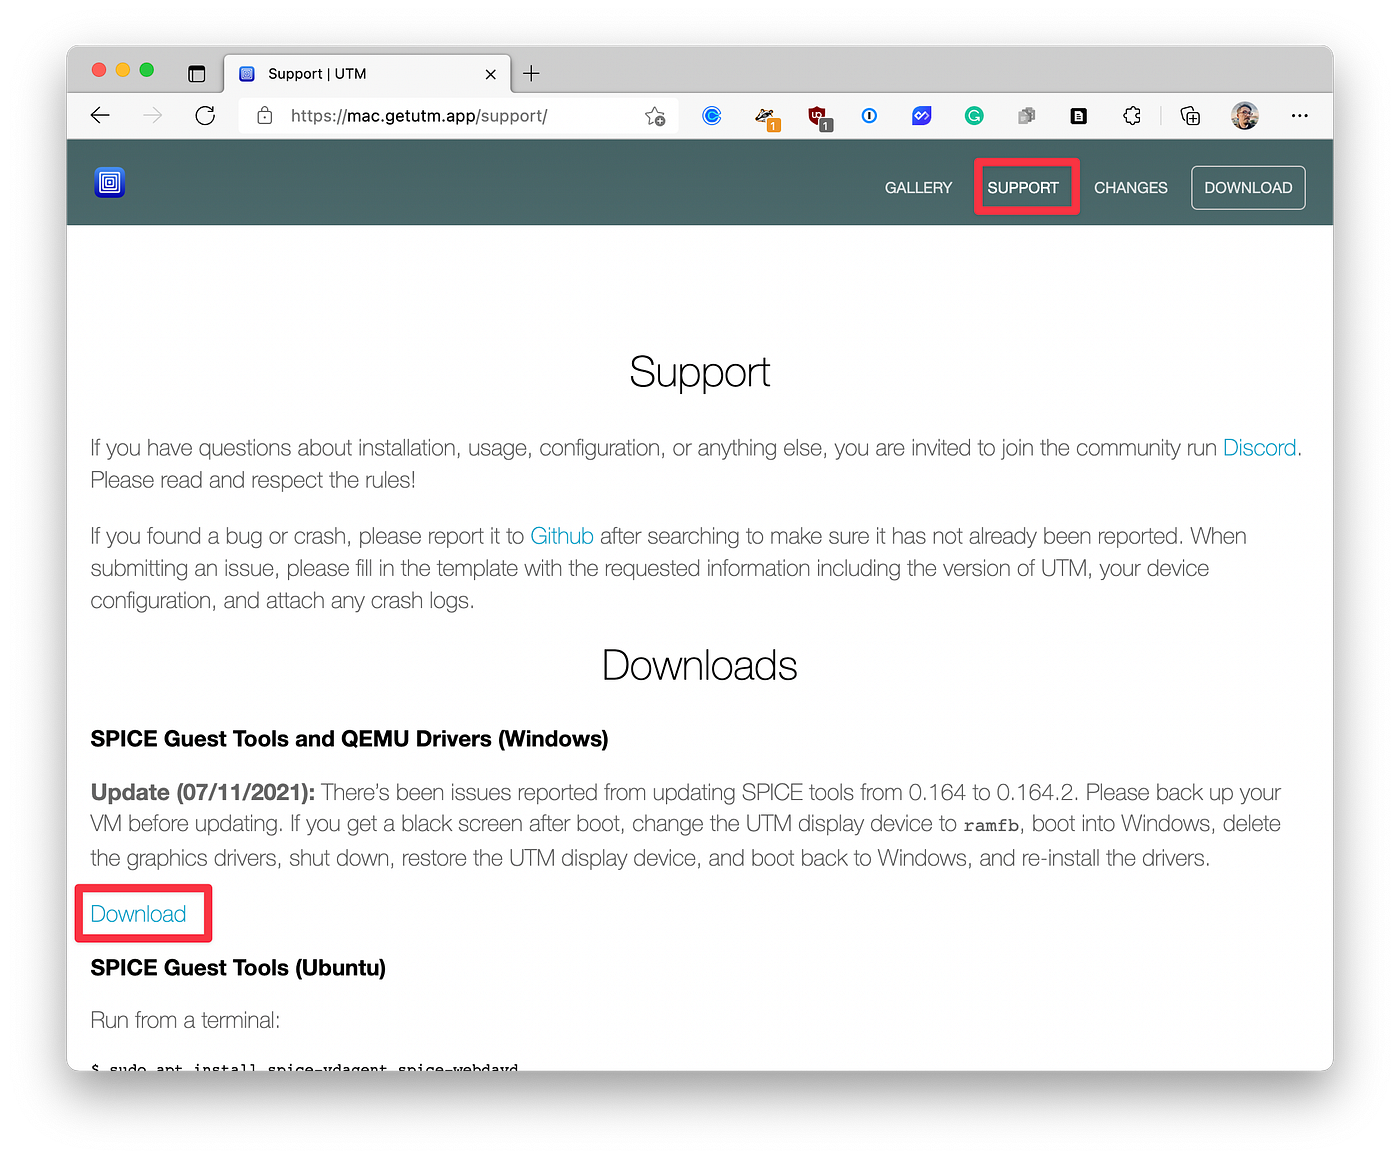Reload the current page
Image resolution: width=1400 pixels, height=1159 pixels.
click(205, 115)
